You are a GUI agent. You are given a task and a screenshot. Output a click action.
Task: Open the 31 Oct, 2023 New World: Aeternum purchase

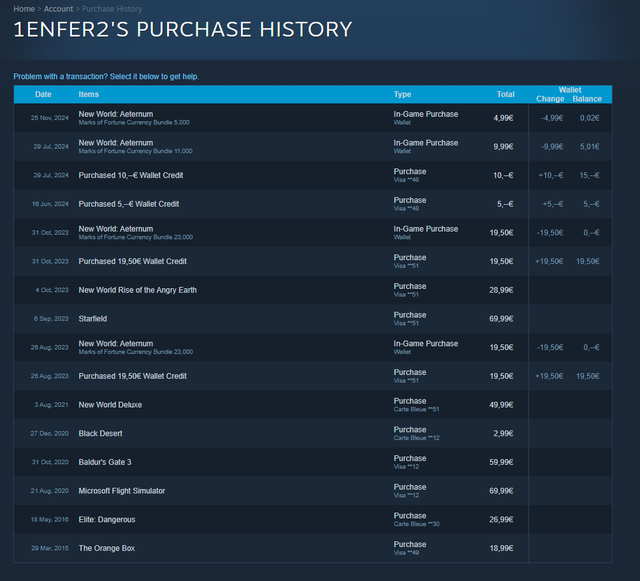[313, 233]
